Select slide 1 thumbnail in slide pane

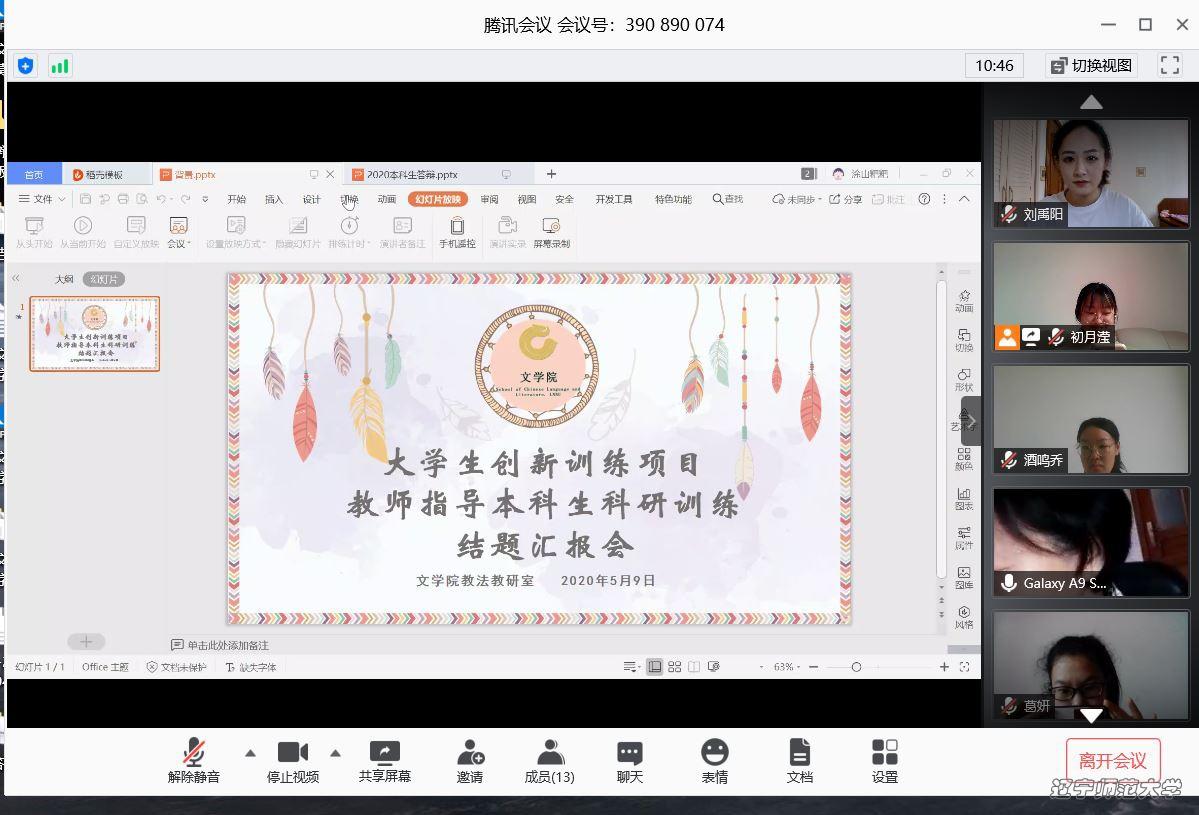pos(95,334)
